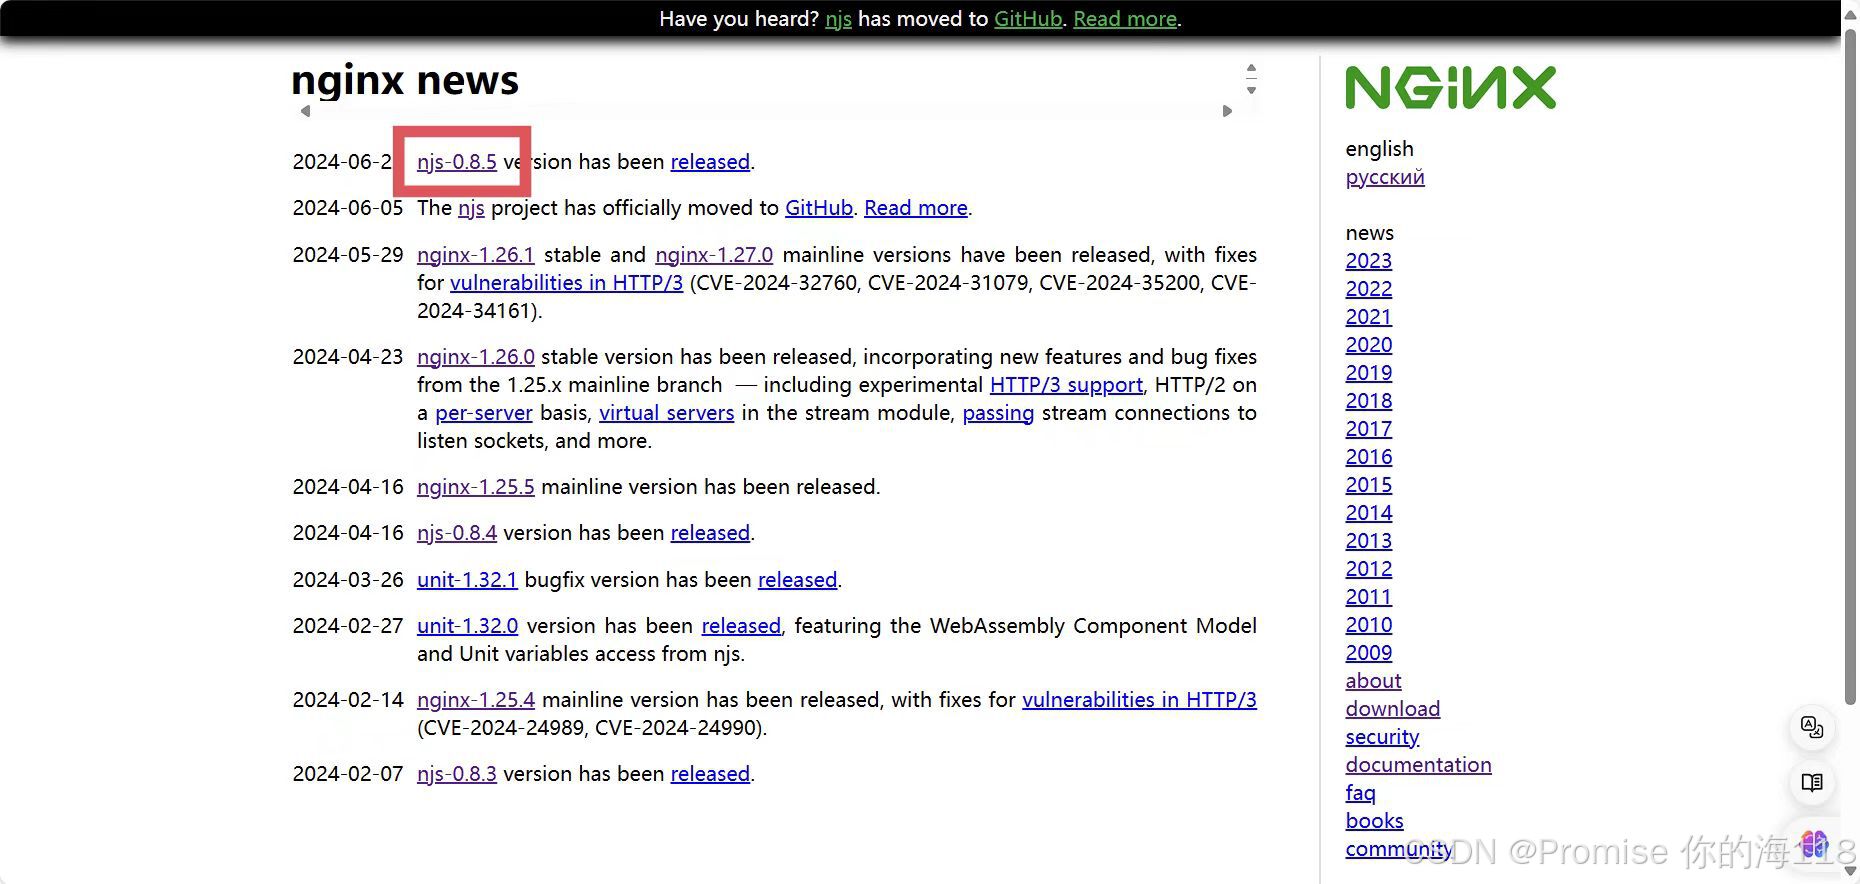1860x884 pixels.
Task: Click the small down arrow beside heading
Action: point(1251,90)
